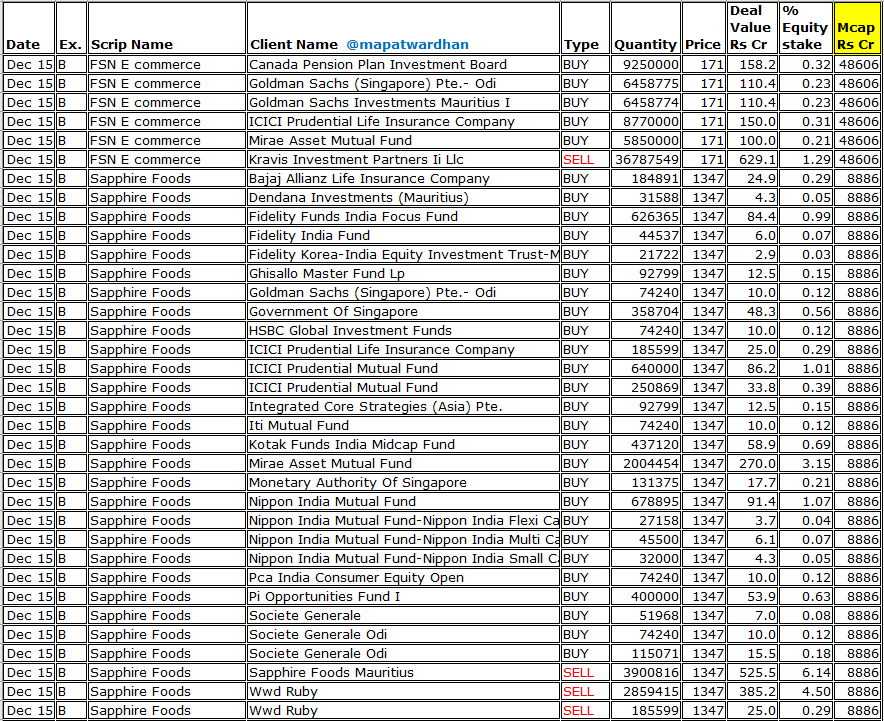The height and width of the screenshot is (721, 884).
Task: Select quantity 36787549 cell
Action: click(x=645, y=159)
